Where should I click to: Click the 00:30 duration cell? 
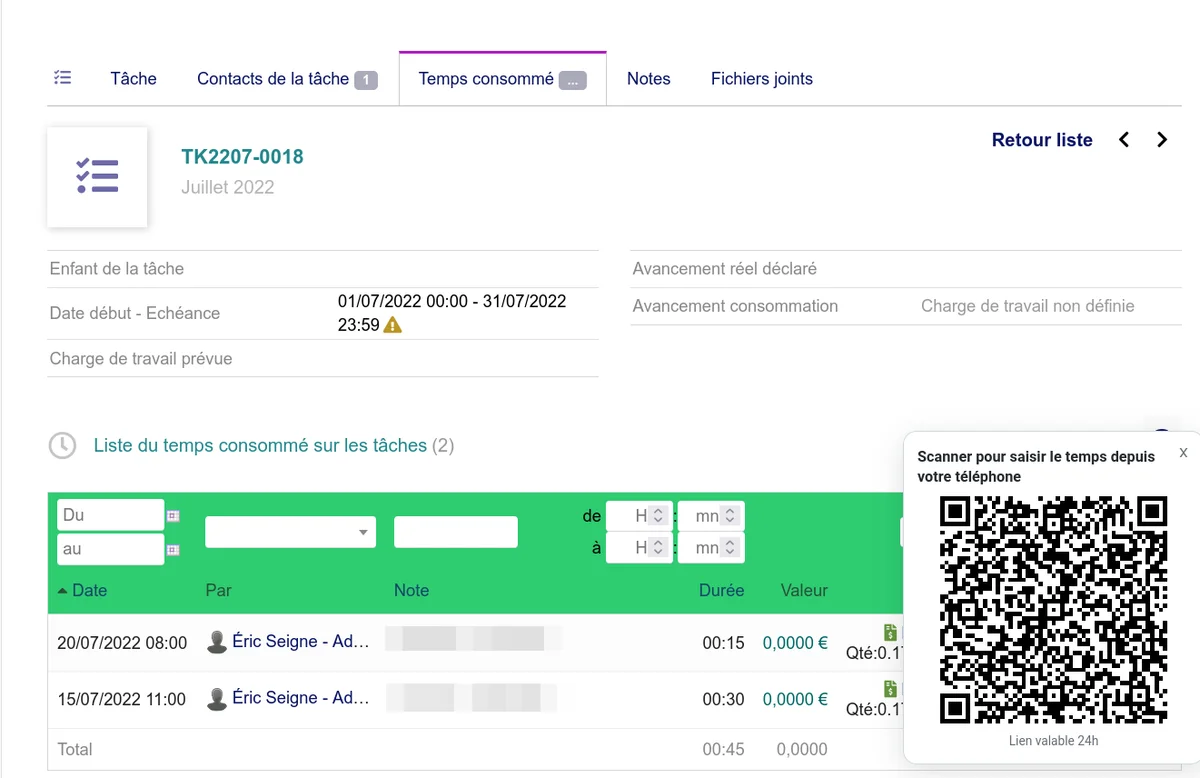tap(723, 699)
